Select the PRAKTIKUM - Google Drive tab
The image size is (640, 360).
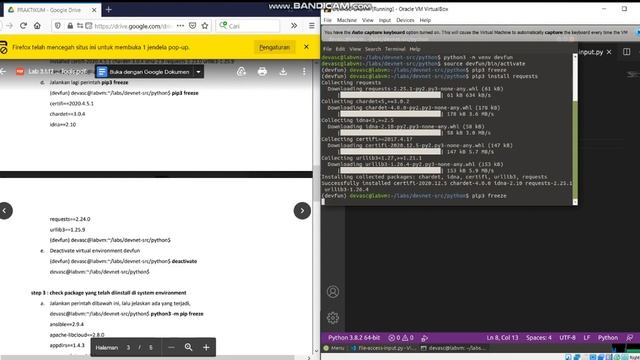[x=51, y=10]
